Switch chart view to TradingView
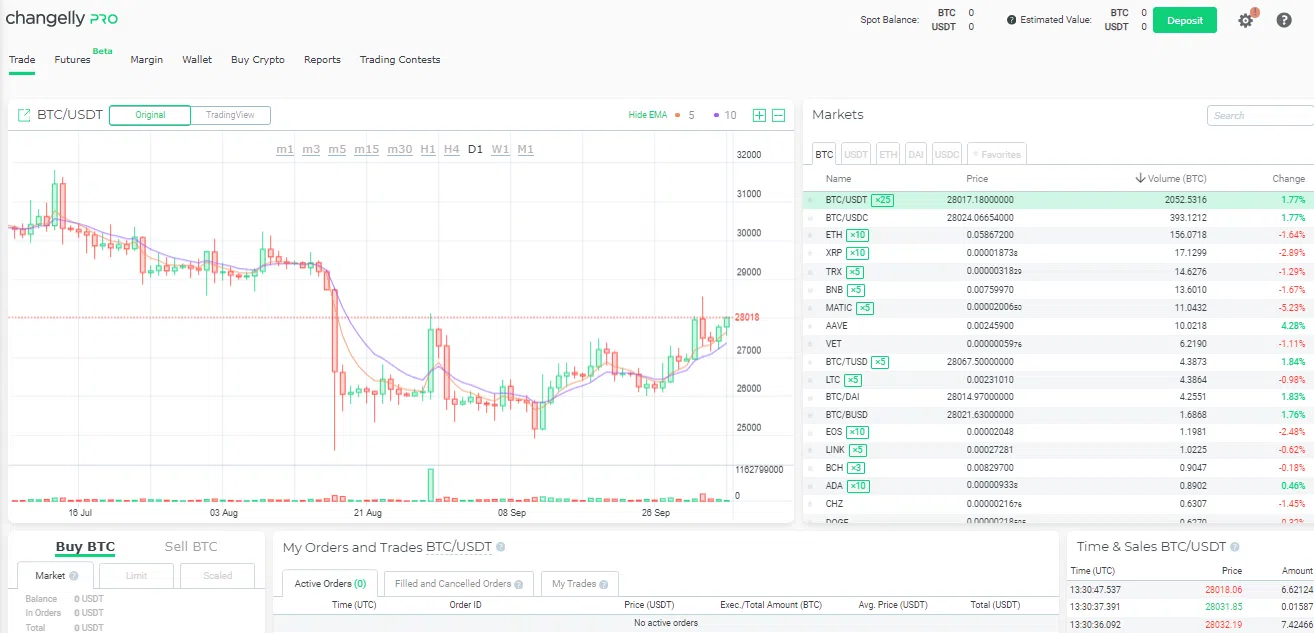 [x=230, y=115]
